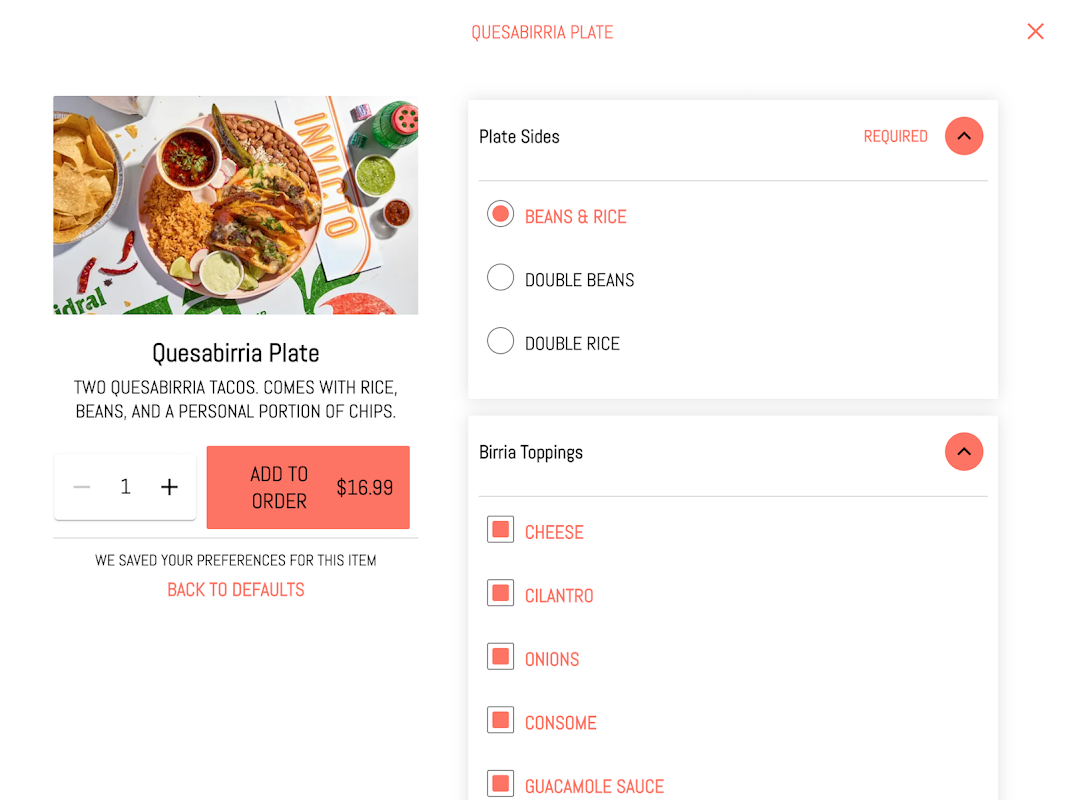The height and width of the screenshot is (800, 1068).
Task: Reset preferences via Back to Defaults
Action: coord(236,590)
